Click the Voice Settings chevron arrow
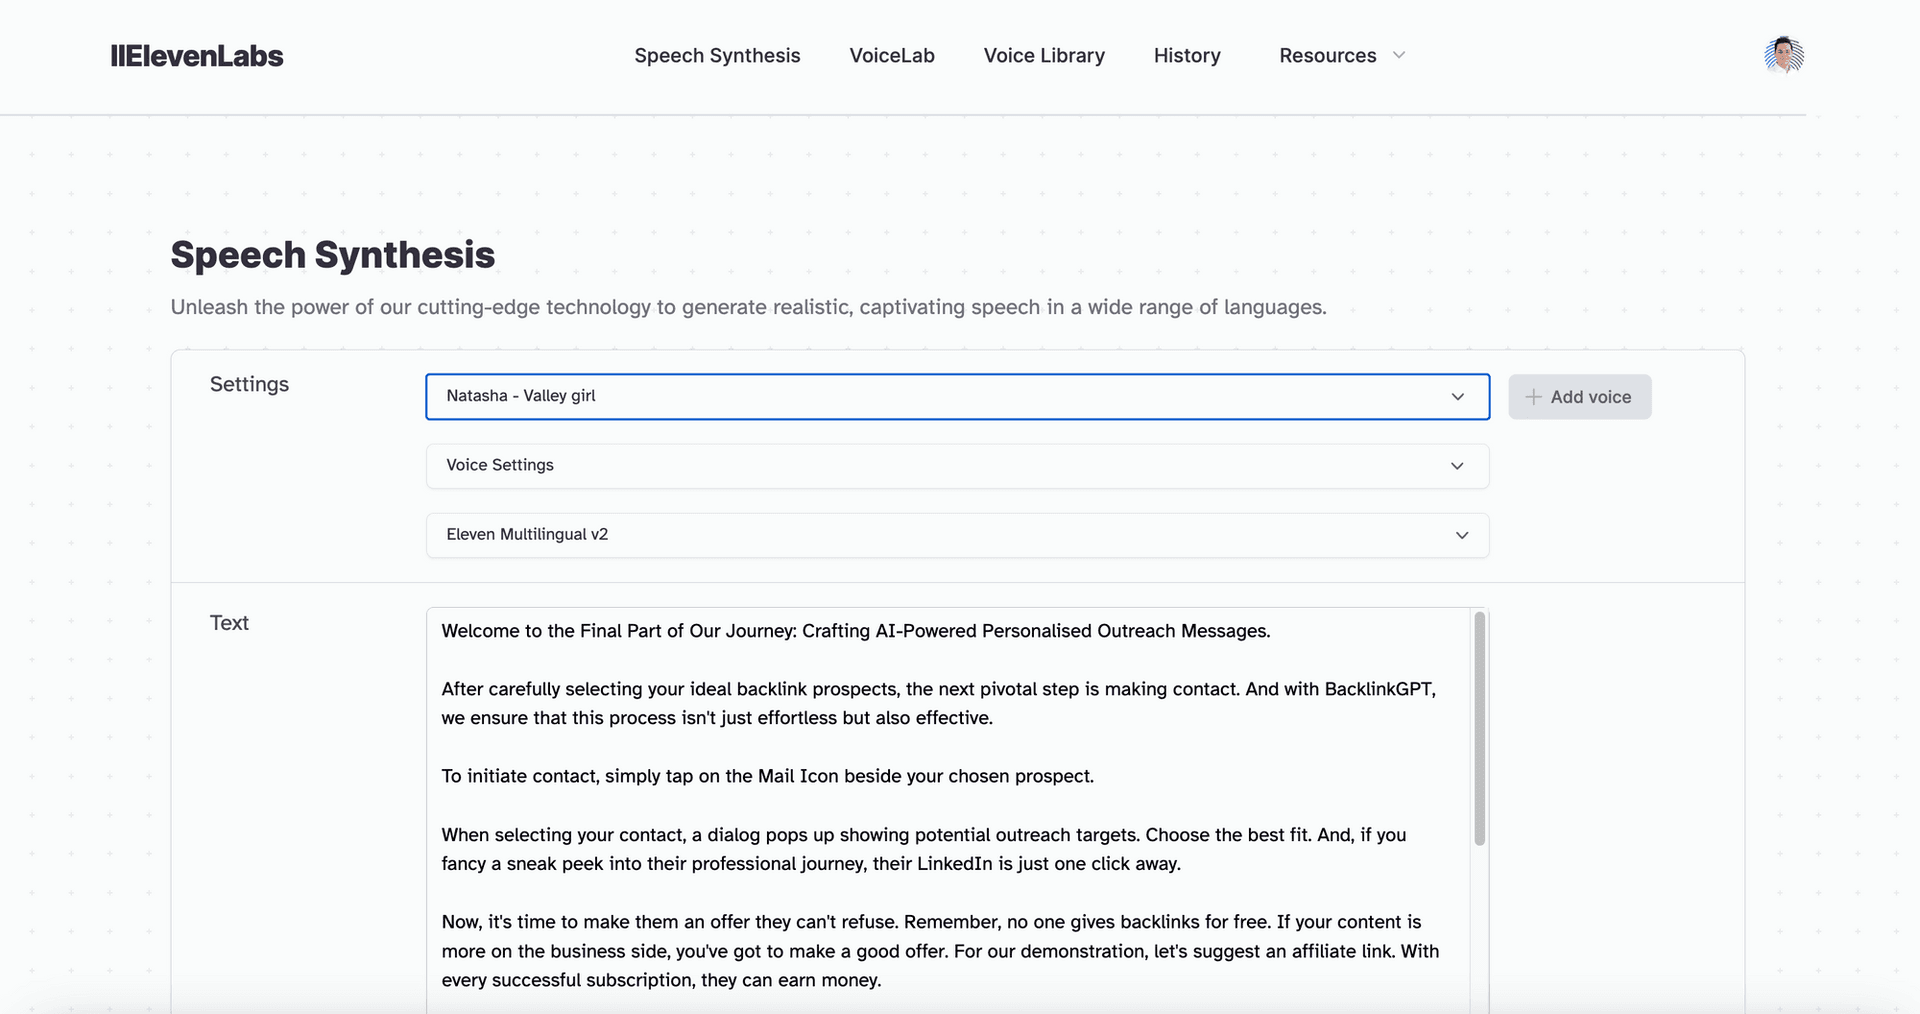Screen dimensions: 1920x1014 pyautogui.click(x=1458, y=466)
